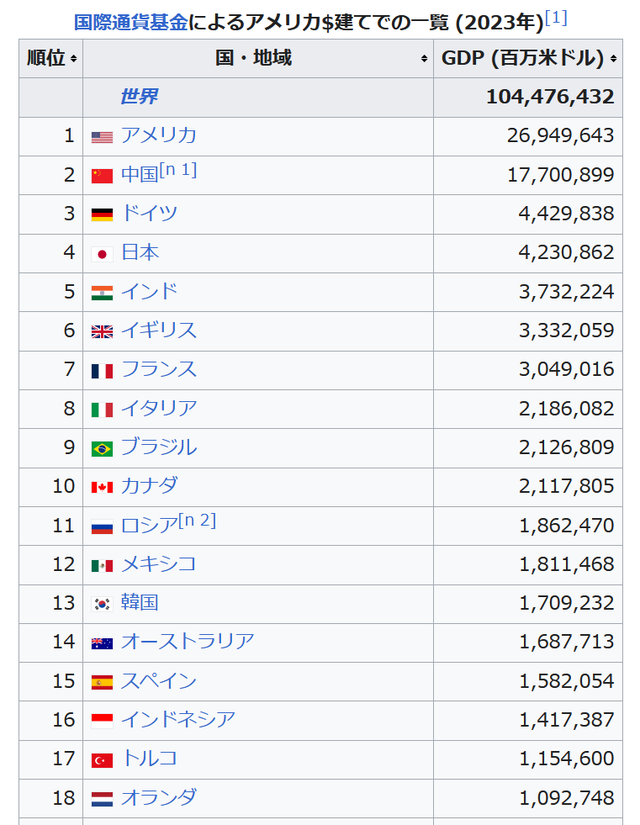Viewport: 640px width, 825px height.
Task: Click the Chinese flag icon next to 中国
Action: point(101,175)
